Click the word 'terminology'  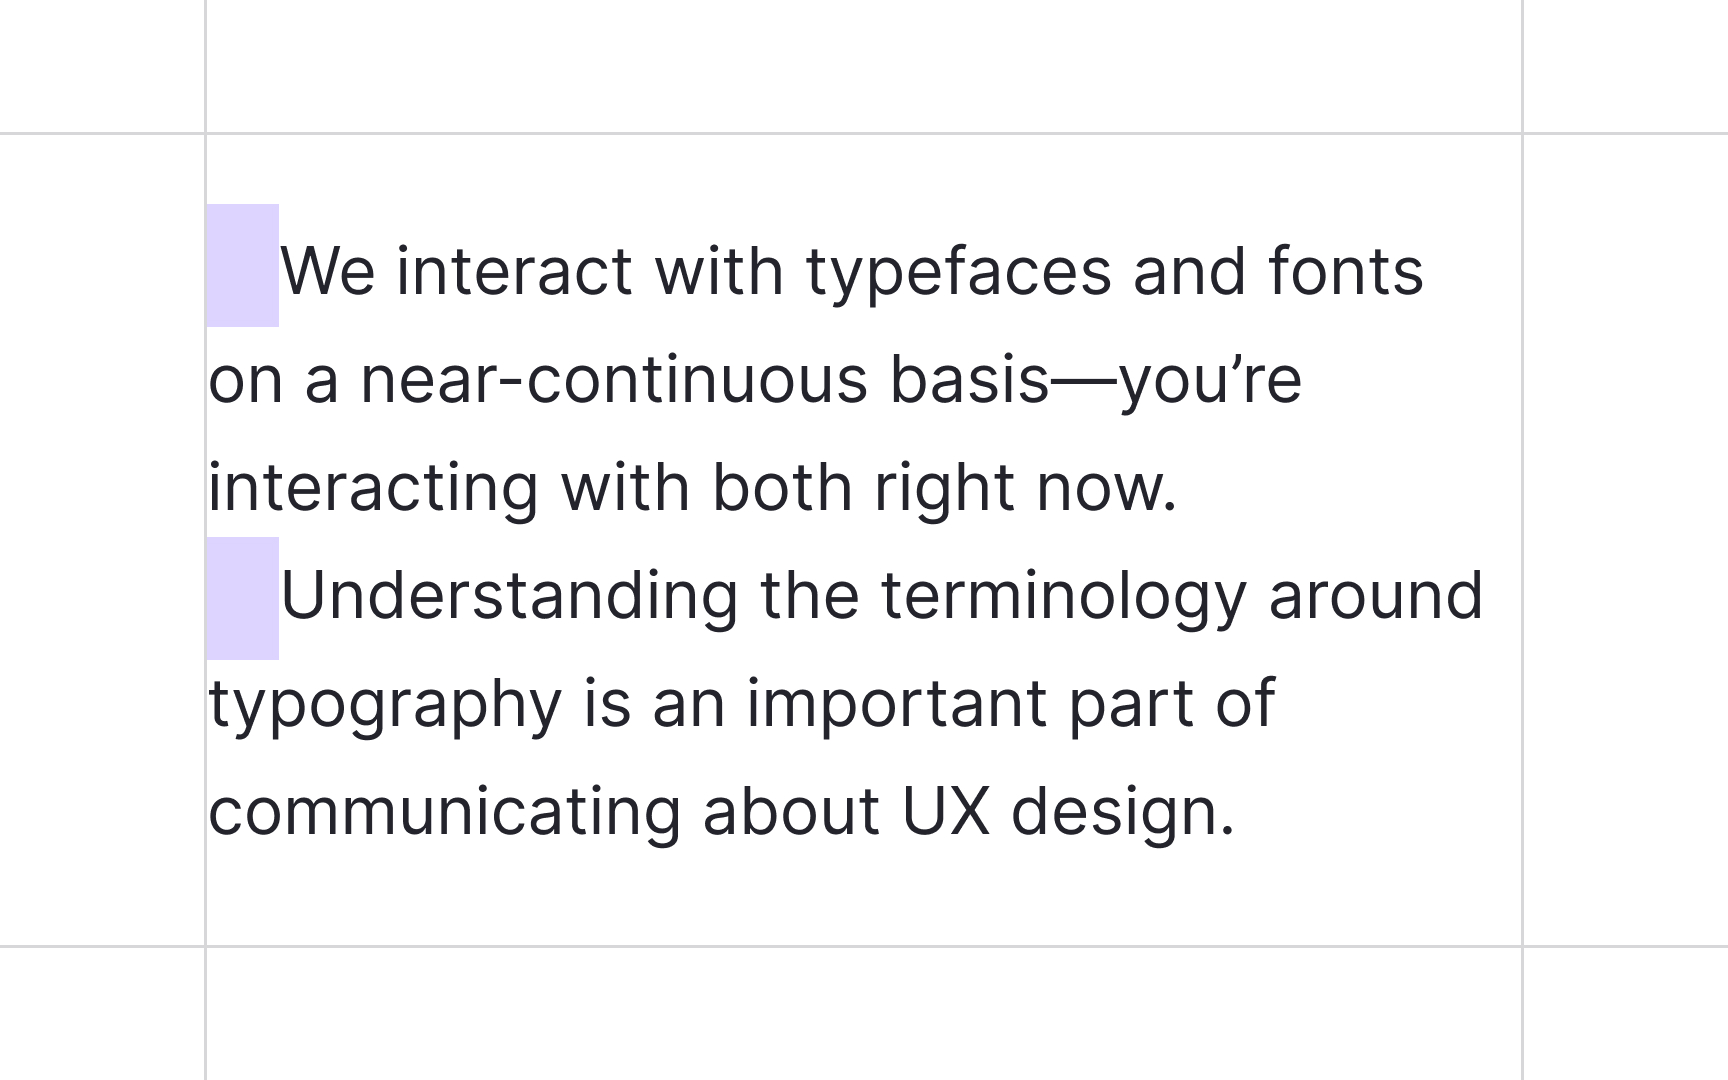(1064, 598)
